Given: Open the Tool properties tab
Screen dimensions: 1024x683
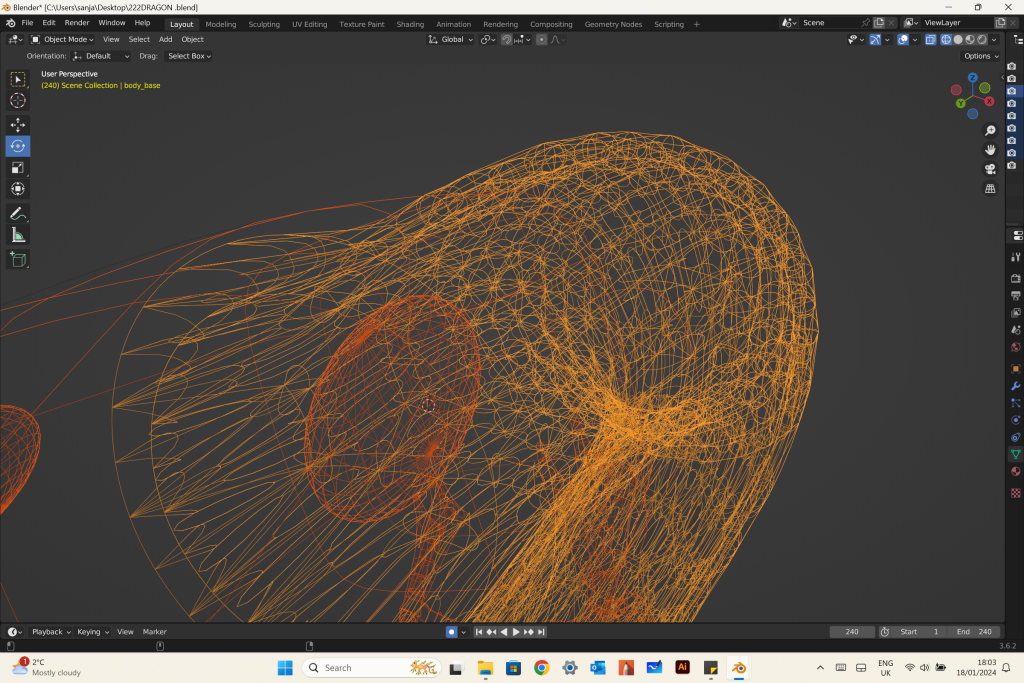Looking at the screenshot, I should (1016, 257).
